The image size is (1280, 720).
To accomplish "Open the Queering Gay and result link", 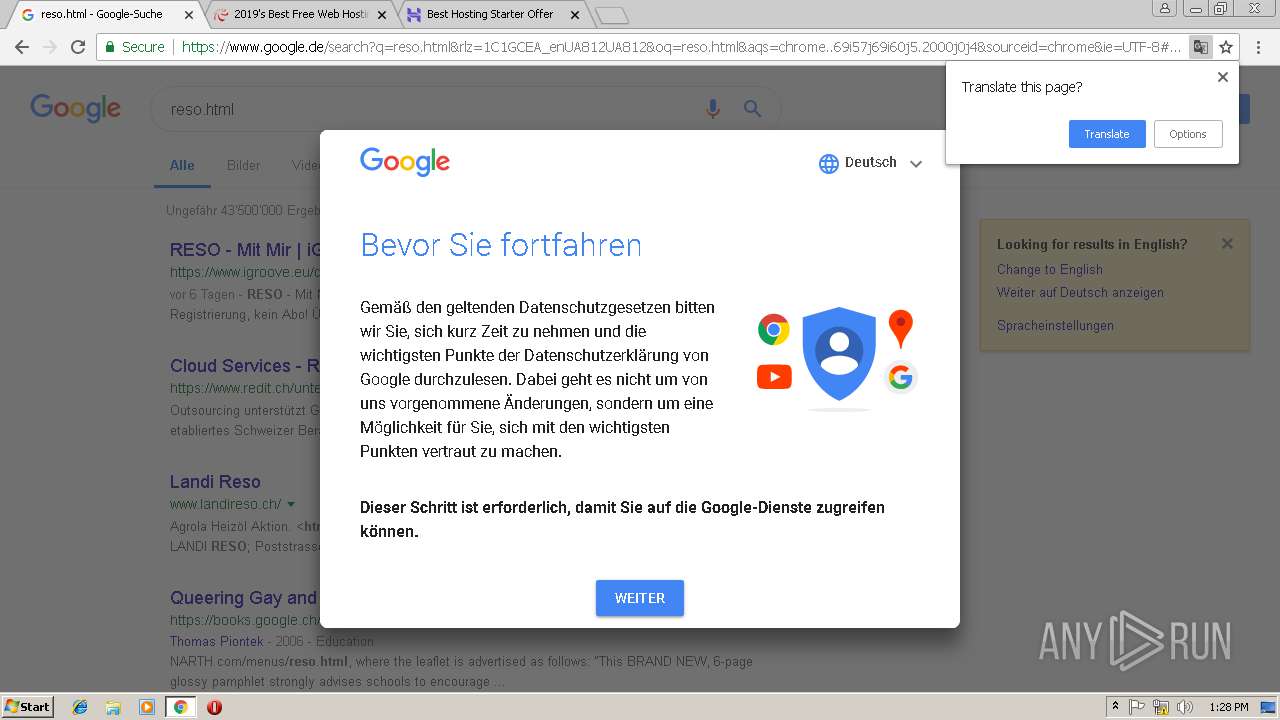I will click(244, 598).
